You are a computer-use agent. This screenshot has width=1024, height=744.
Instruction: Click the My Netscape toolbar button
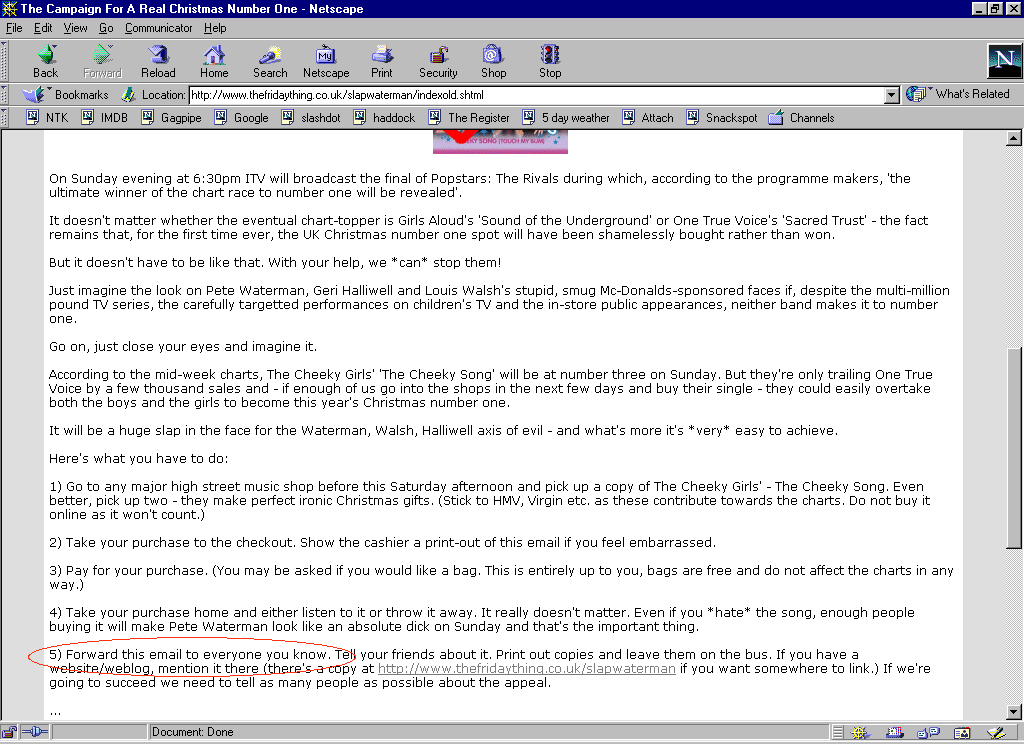pyautogui.click(x=326, y=62)
